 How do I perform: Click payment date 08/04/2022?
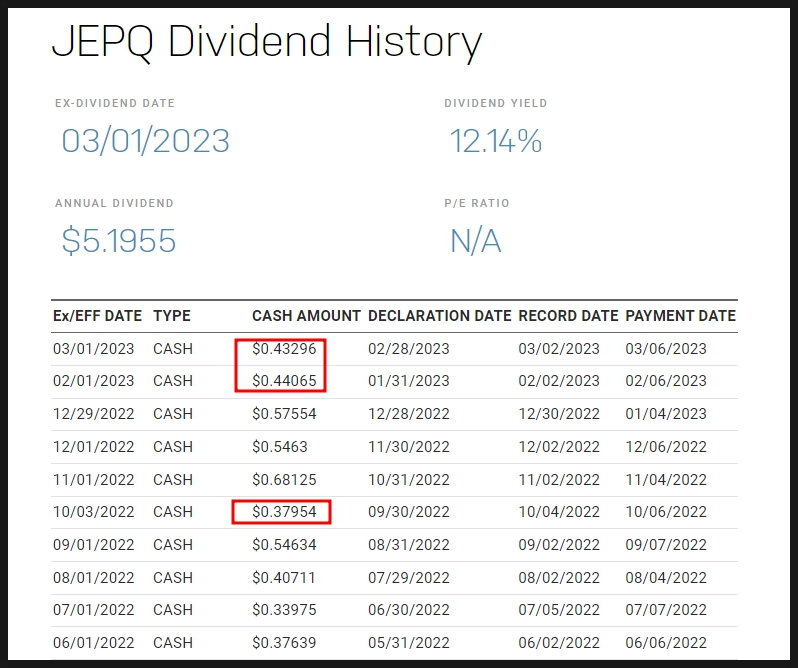(x=666, y=578)
